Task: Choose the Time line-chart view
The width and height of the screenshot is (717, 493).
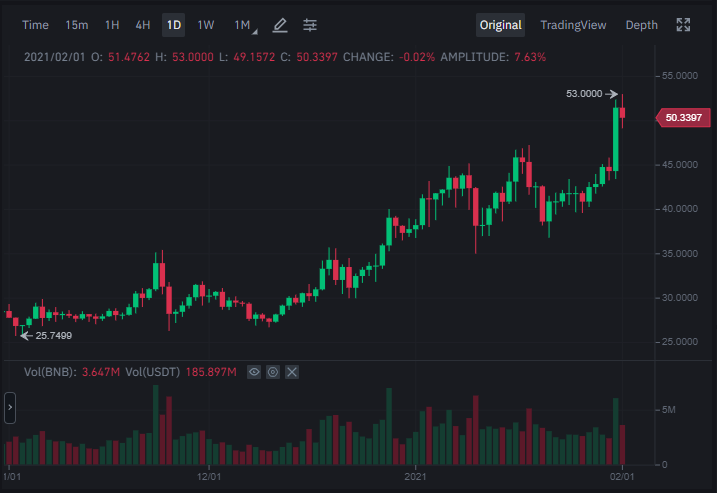Action: 35,25
